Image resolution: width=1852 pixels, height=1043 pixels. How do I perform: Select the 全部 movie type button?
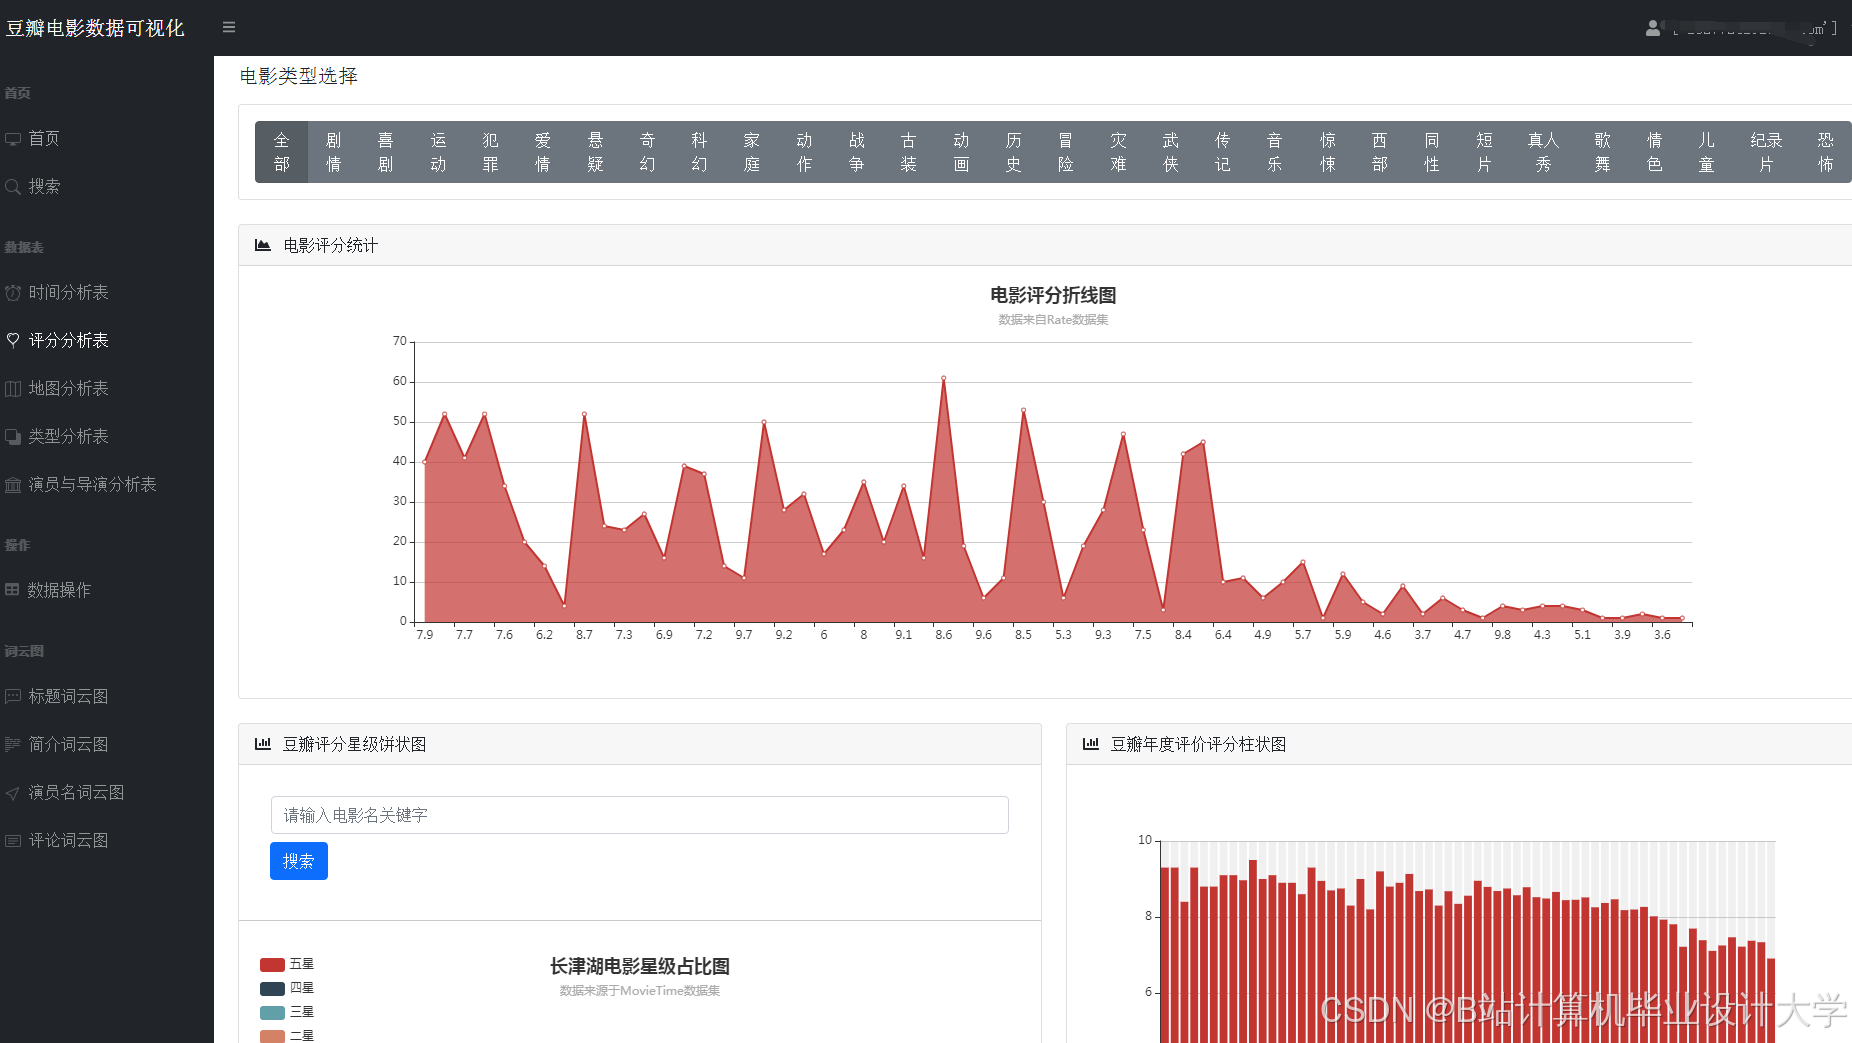coord(281,152)
